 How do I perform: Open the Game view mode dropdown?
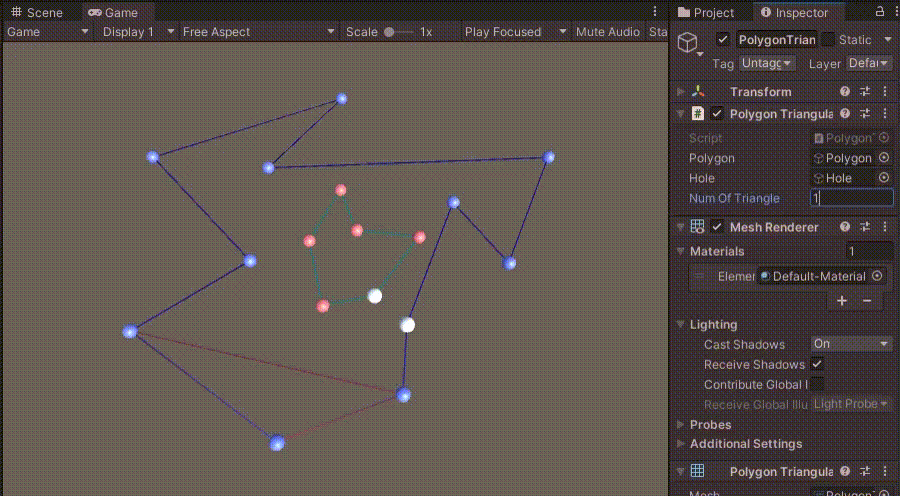48,32
